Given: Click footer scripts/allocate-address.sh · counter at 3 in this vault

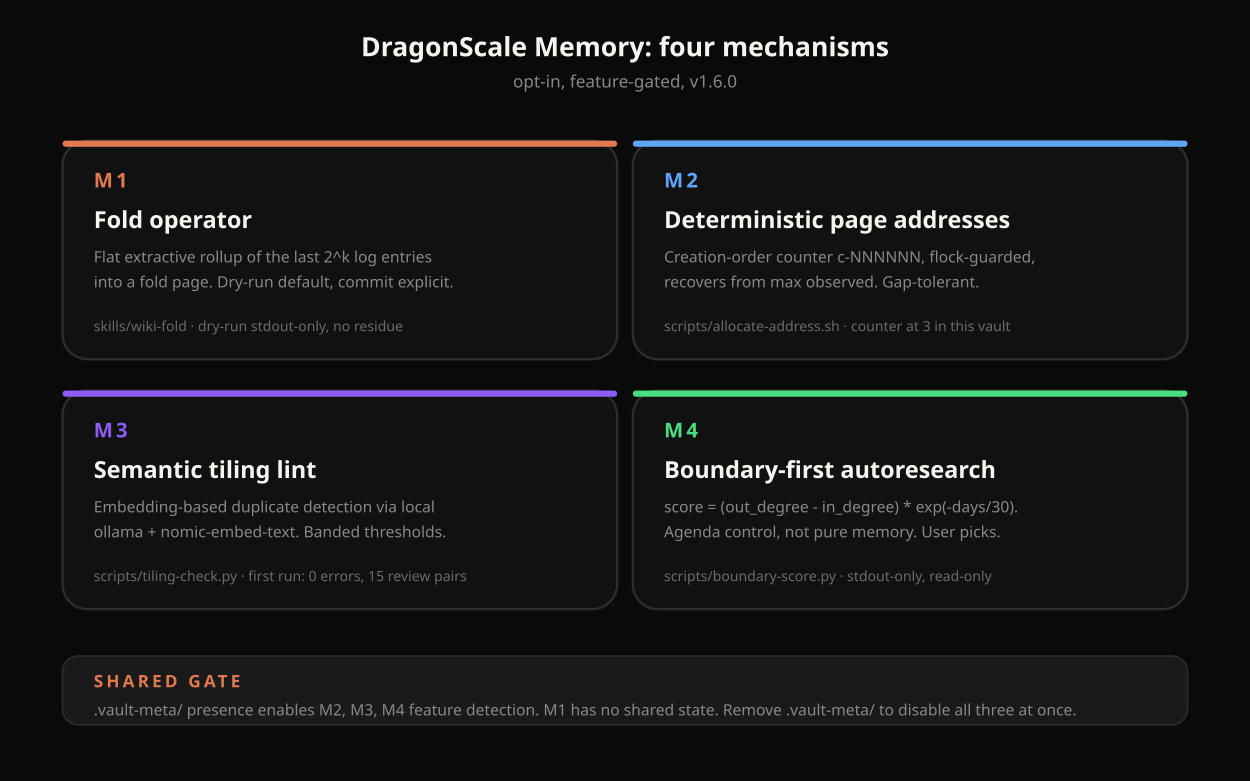Looking at the screenshot, I should tap(837, 326).
